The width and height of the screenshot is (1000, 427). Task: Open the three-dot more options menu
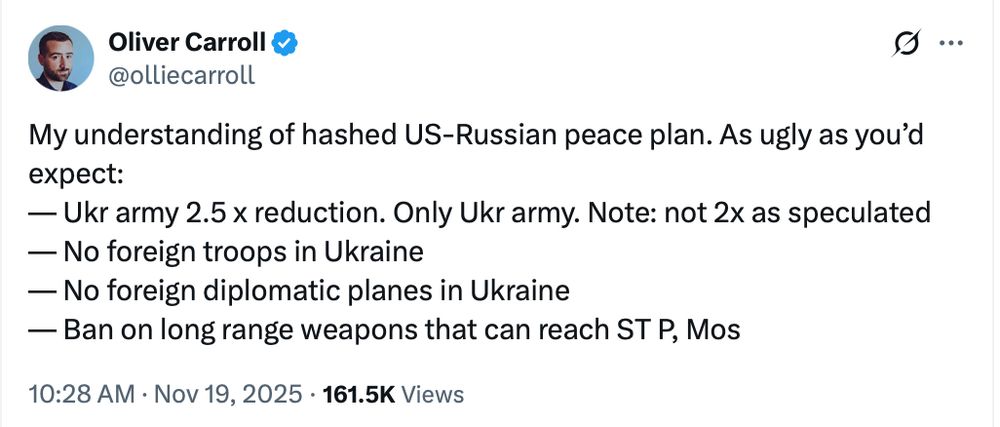click(952, 43)
